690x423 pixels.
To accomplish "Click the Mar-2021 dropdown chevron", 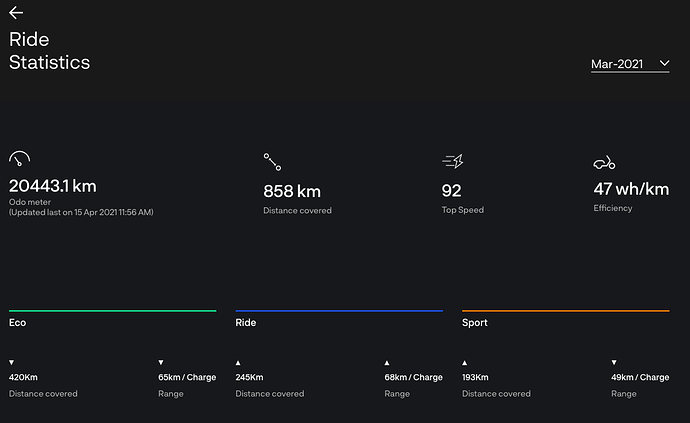I will (x=664, y=63).
